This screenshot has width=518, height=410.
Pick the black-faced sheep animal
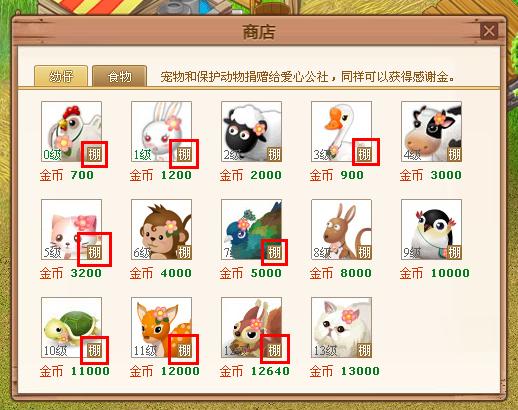pyautogui.click(x=251, y=132)
